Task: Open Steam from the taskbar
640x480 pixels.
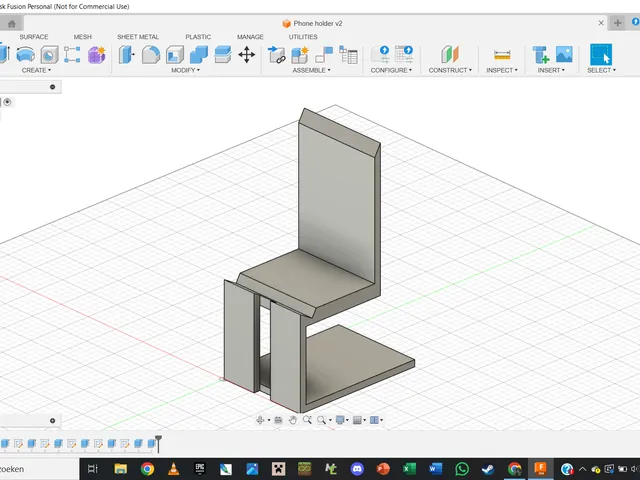Action: 488,469
